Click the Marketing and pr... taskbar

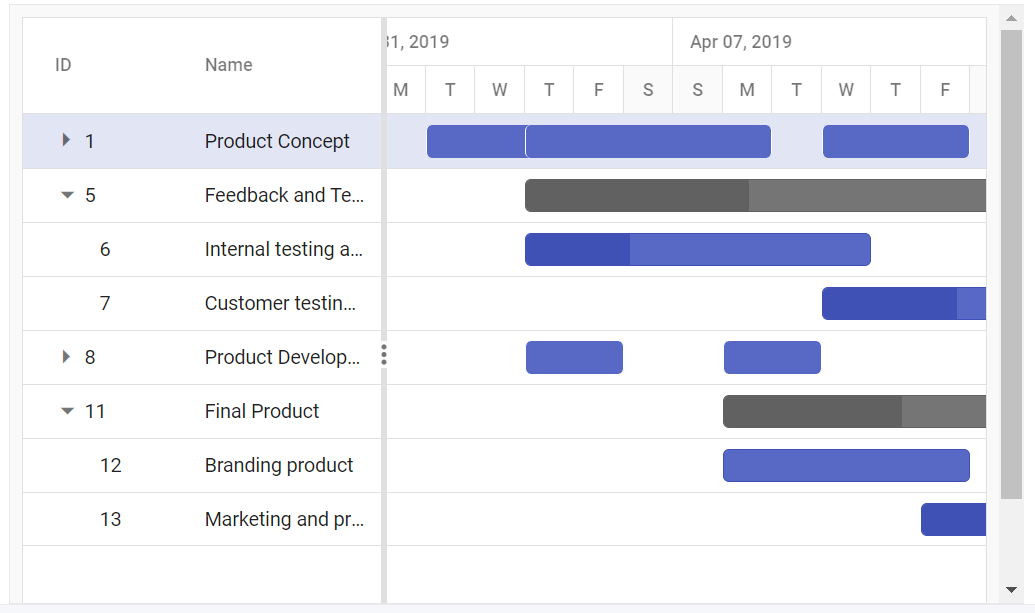coord(953,519)
